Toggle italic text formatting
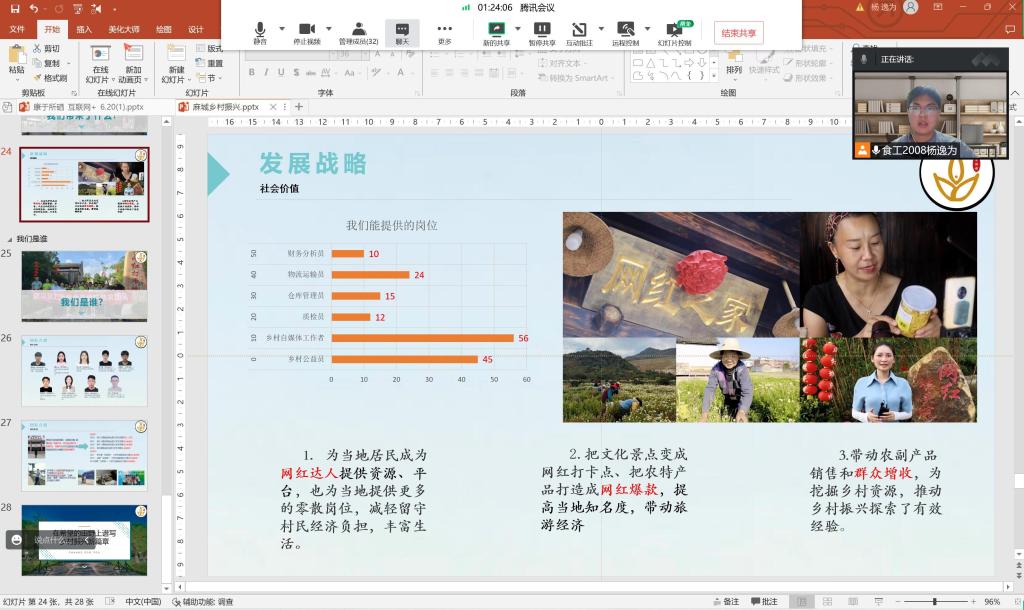 266,72
